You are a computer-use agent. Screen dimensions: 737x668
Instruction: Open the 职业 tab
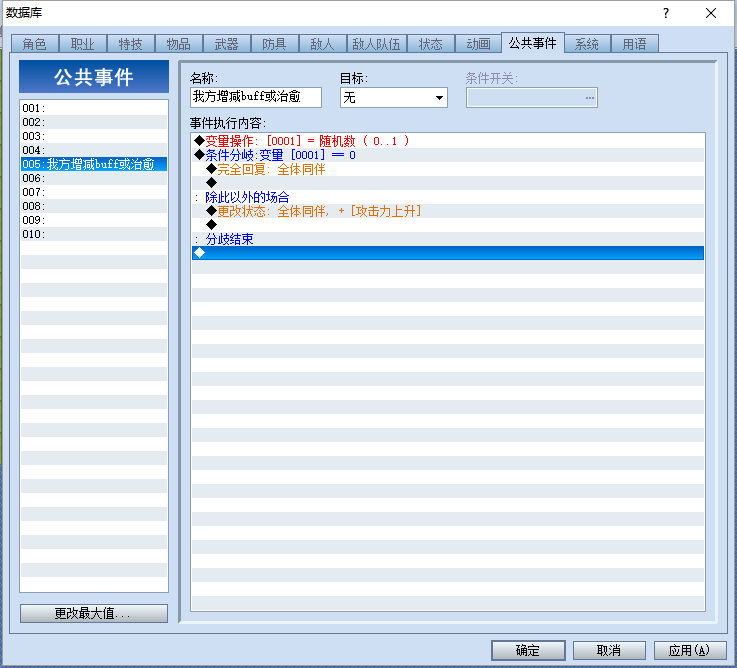[x=82, y=44]
